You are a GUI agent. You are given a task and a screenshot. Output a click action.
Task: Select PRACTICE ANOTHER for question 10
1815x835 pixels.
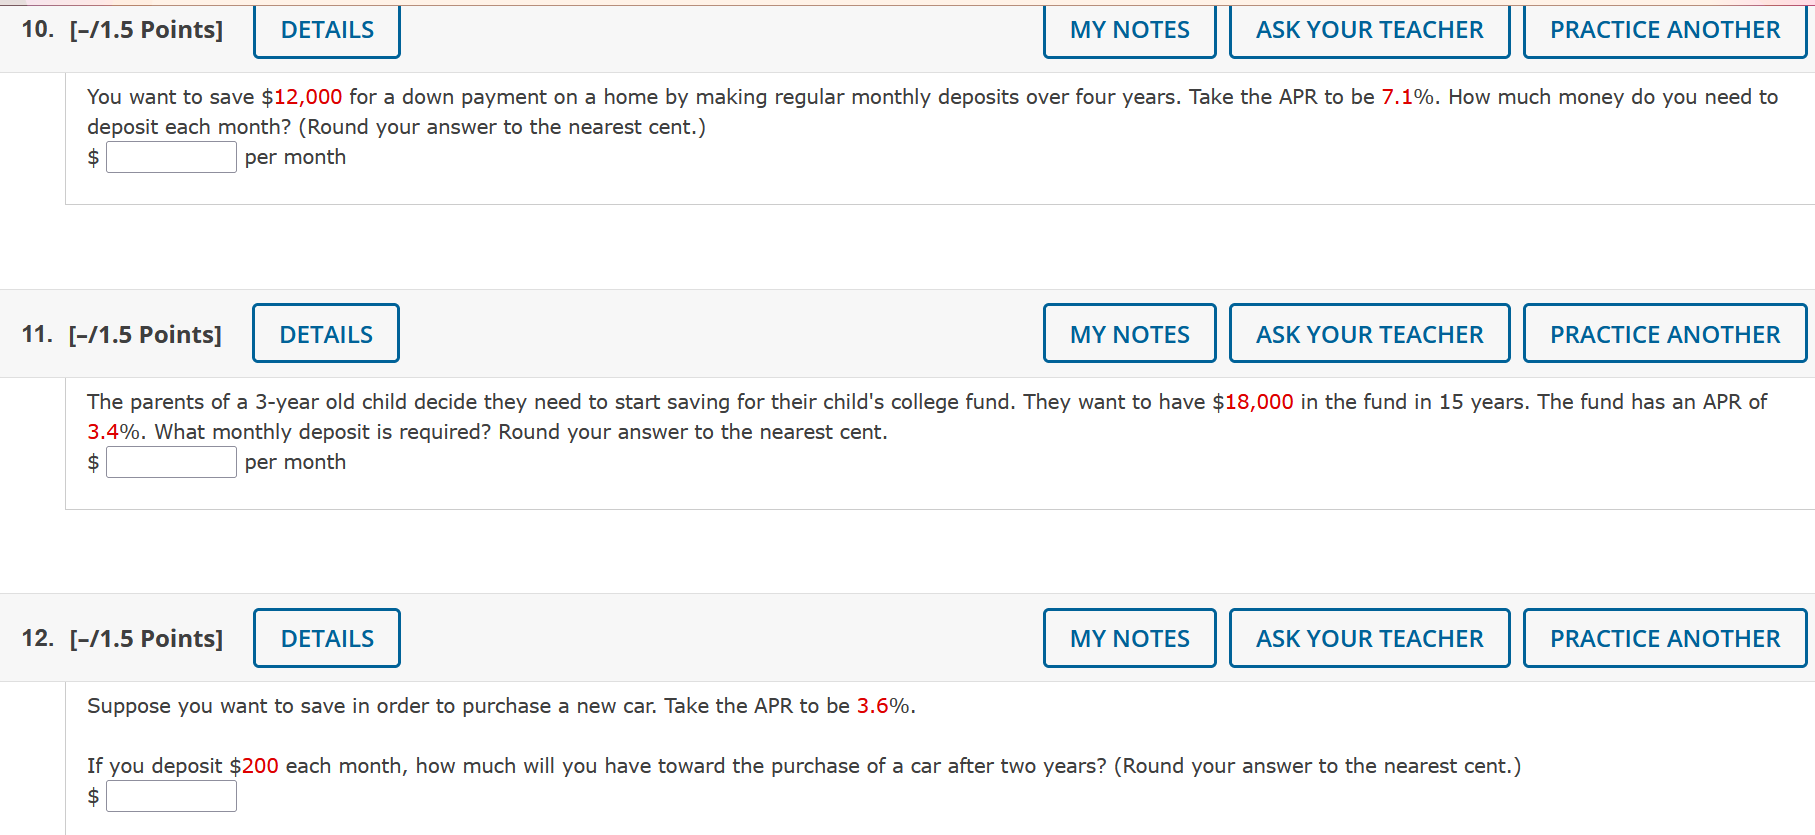click(1664, 30)
